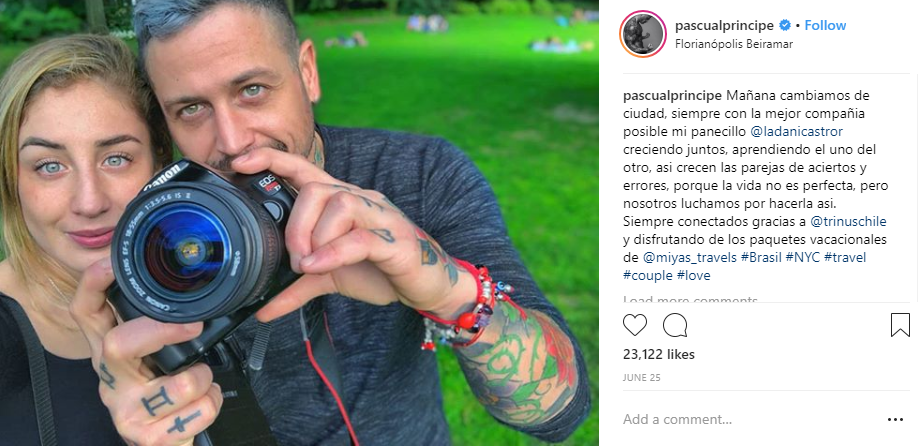Open the #travel hashtag
Image resolution: width=918 pixels, height=446 pixels.
pyautogui.click(x=845, y=258)
